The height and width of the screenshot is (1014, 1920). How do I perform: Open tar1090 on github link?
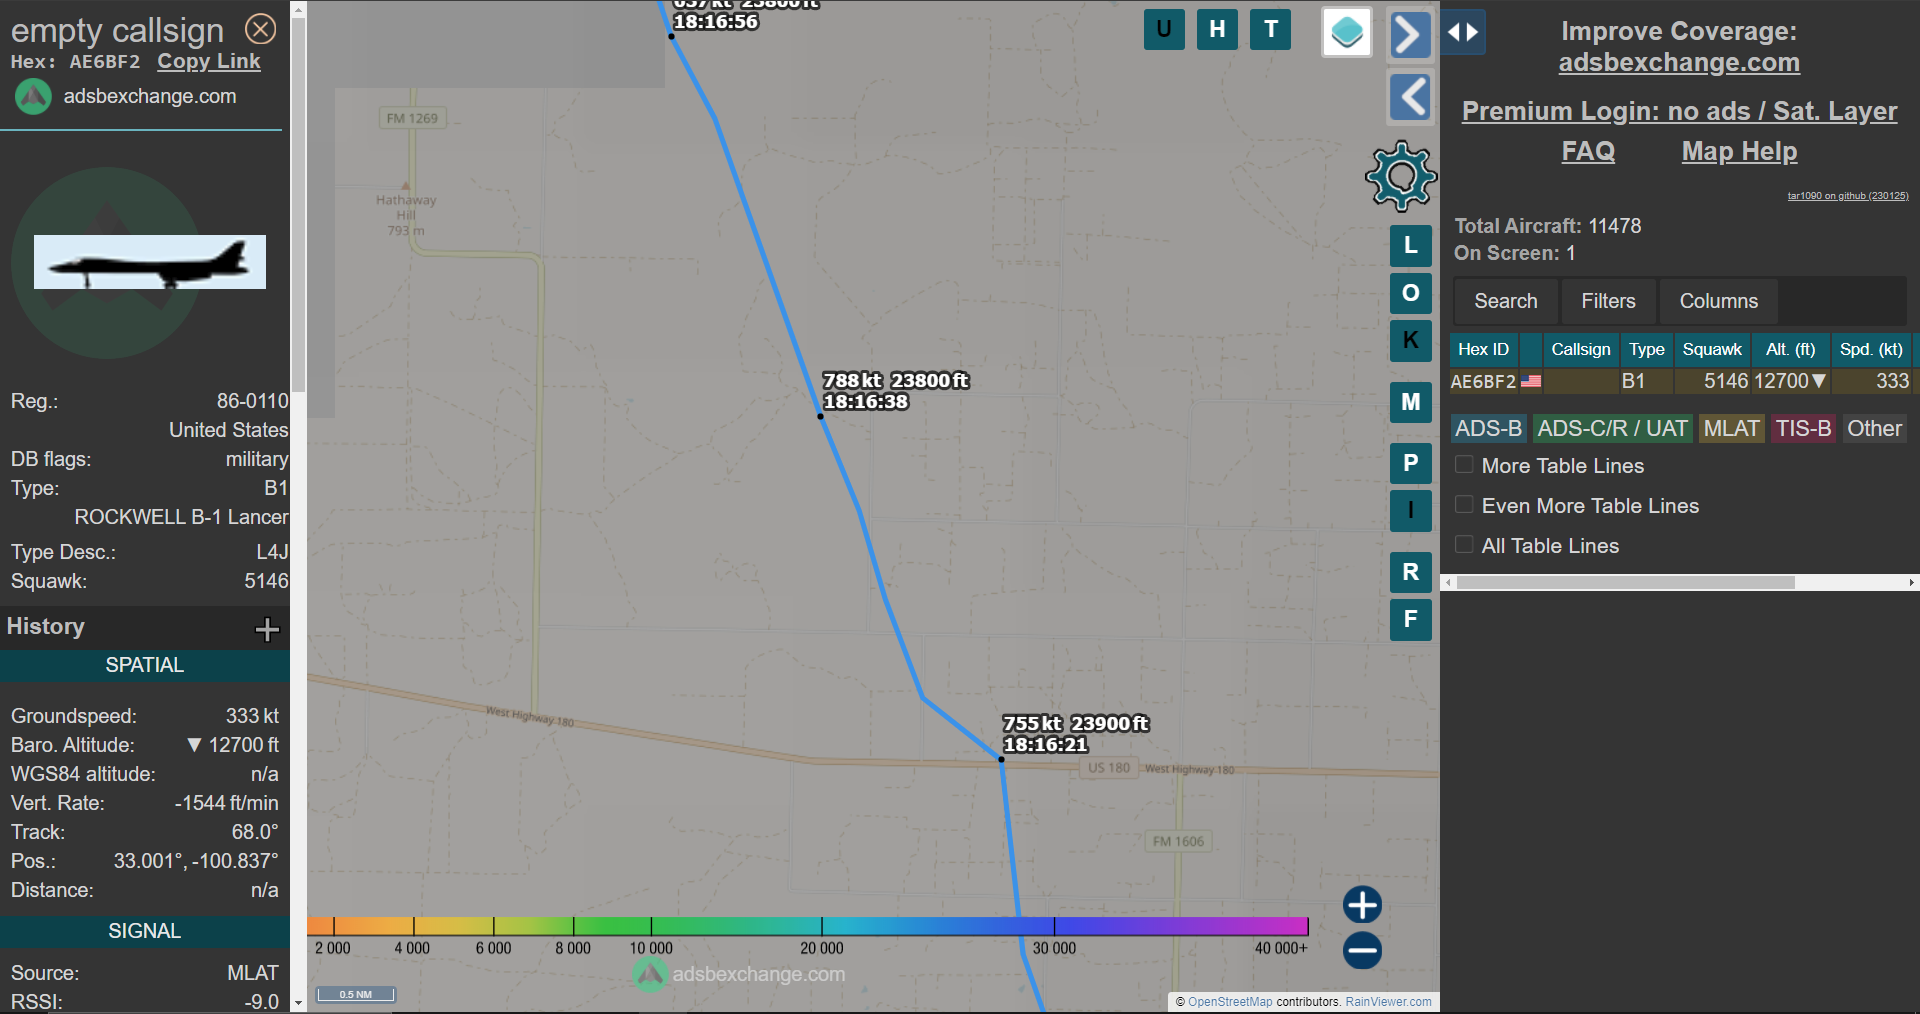[1848, 196]
